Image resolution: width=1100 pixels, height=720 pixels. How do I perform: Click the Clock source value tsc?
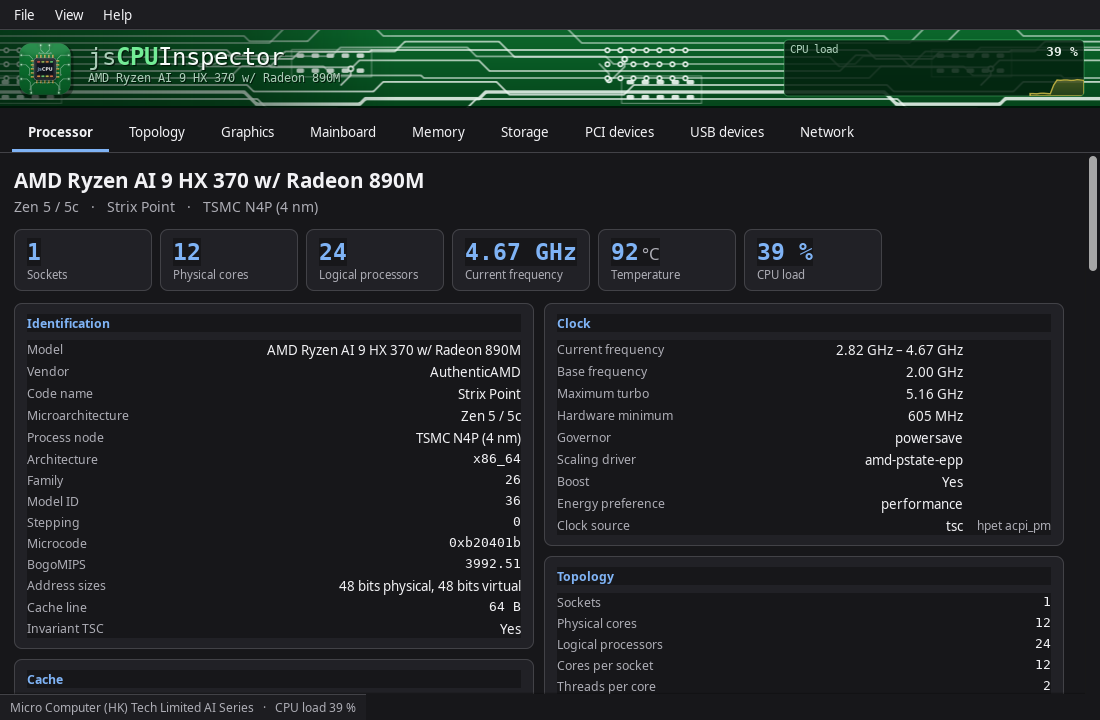954,526
